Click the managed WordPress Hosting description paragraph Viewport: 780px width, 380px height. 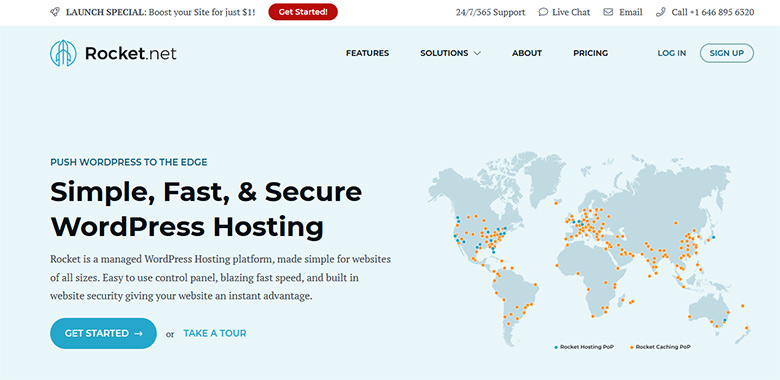pyautogui.click(x=220, y=278)
